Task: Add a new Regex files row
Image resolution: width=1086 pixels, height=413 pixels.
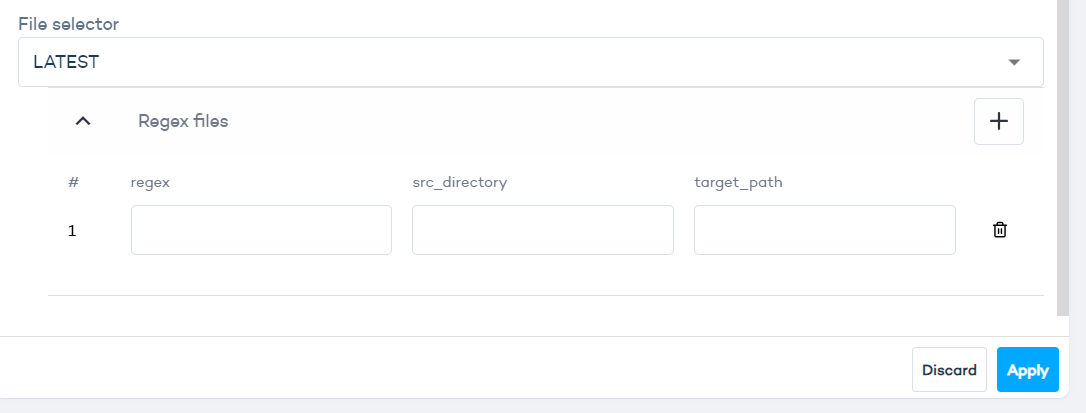Action: (998, 121)
